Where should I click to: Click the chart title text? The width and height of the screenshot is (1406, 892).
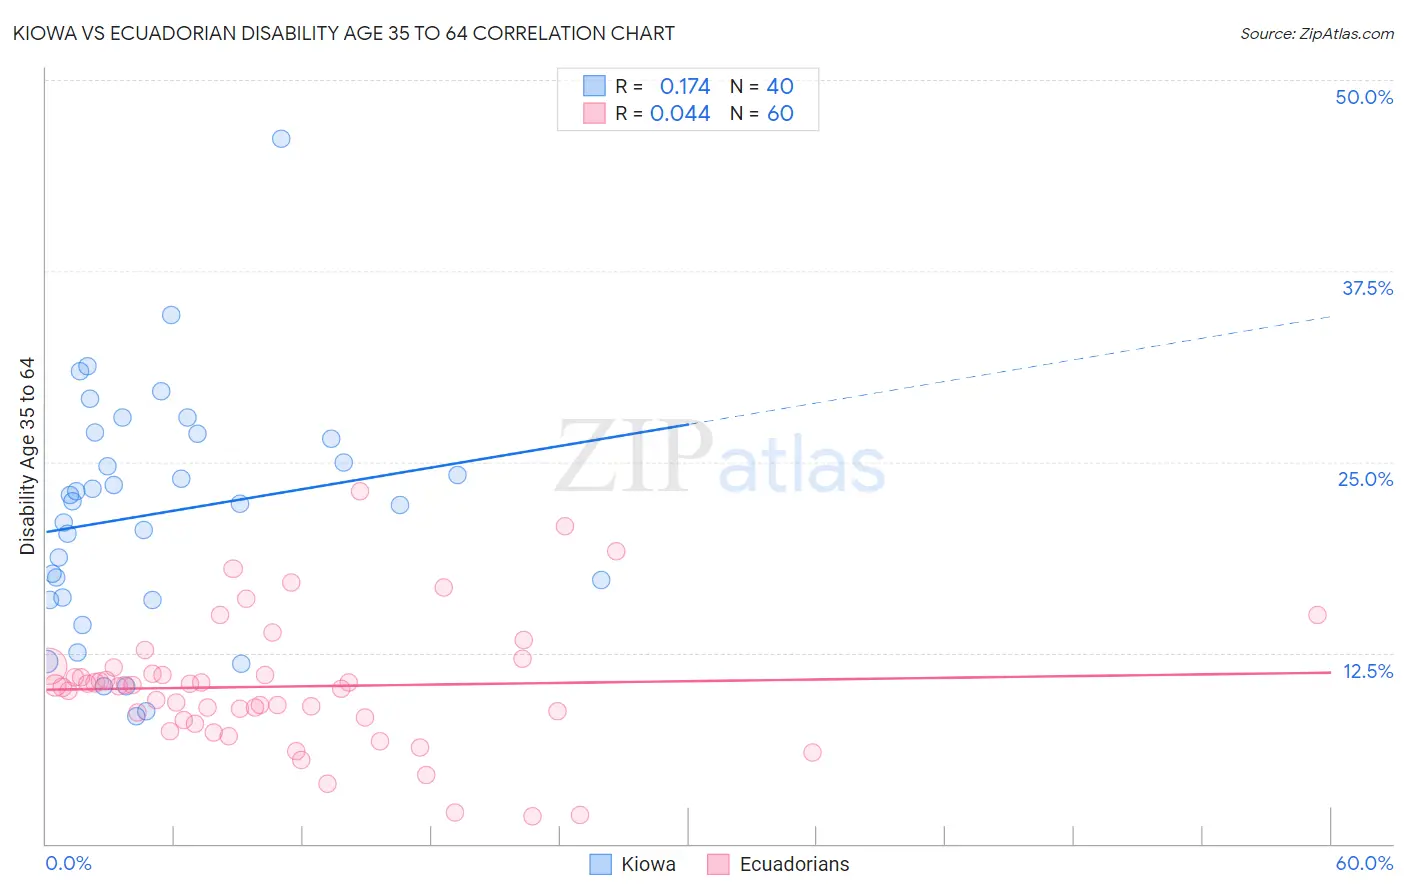coord(343,33)
